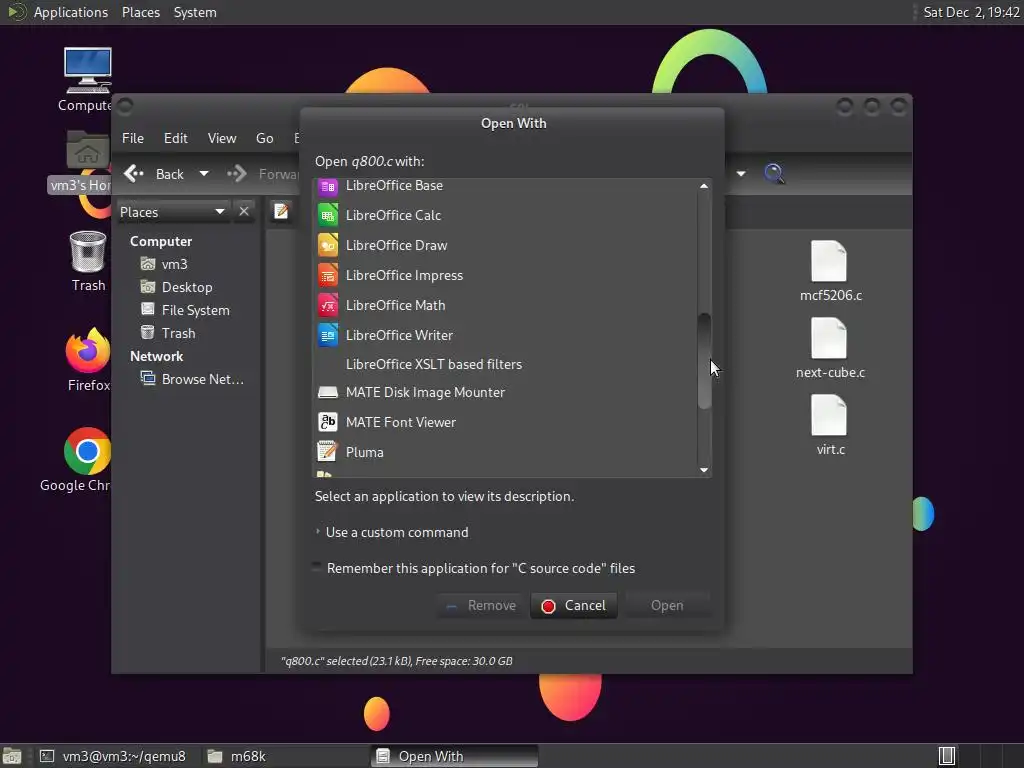
Task: Open the Places sidebar type dropdown
Action: pos(173,212)
